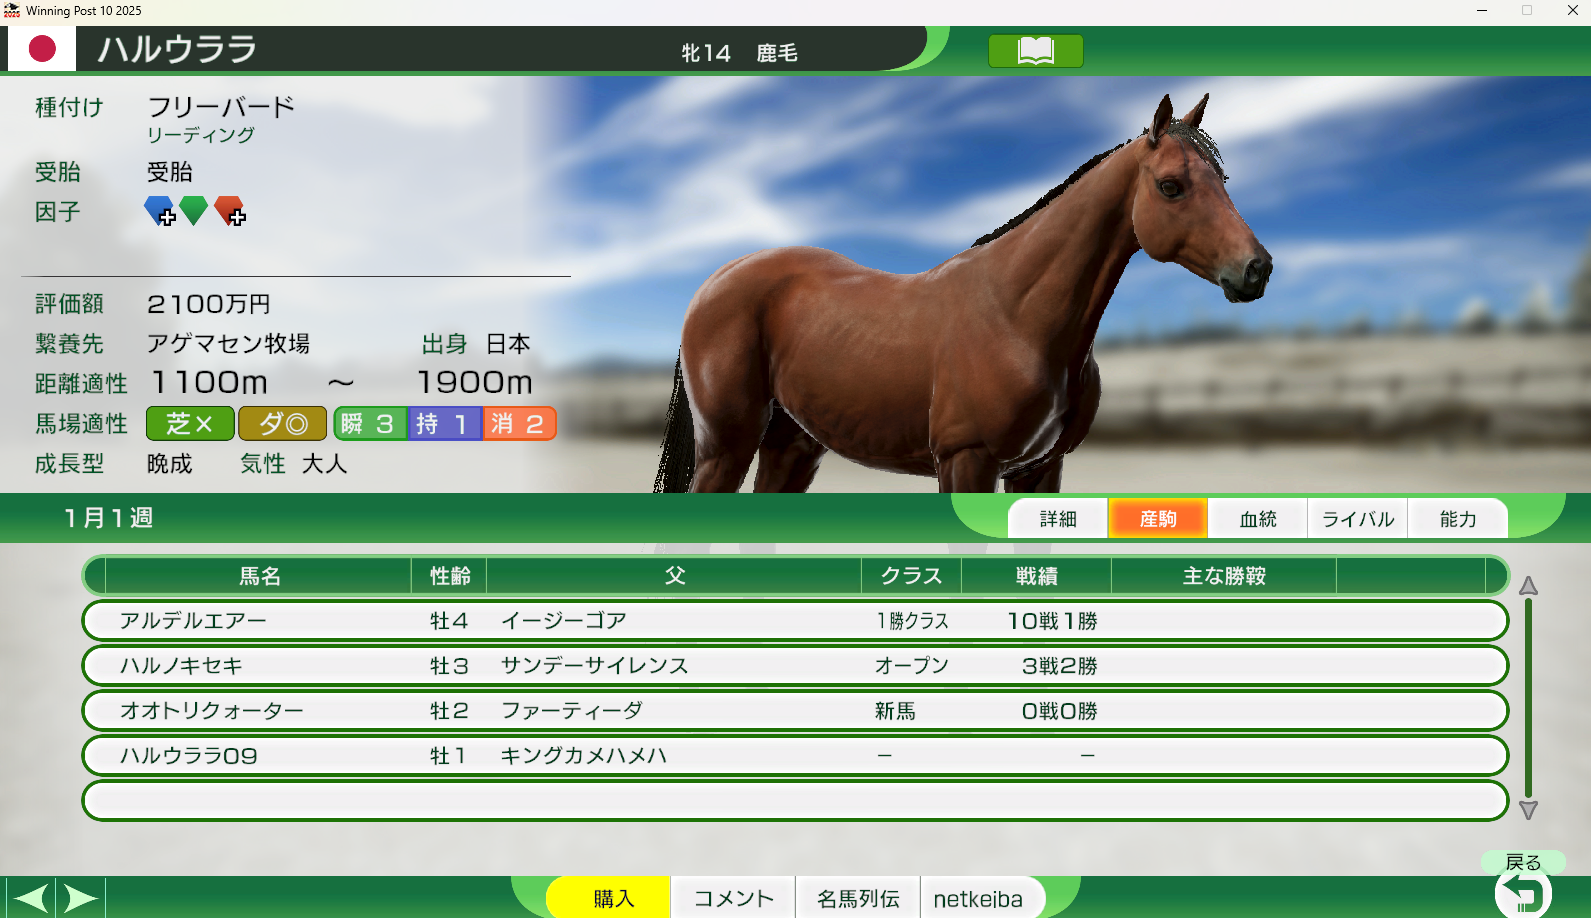Click the オープン class cell
The height and width of the screenshot is (918, 1591).
click(912, 666)
